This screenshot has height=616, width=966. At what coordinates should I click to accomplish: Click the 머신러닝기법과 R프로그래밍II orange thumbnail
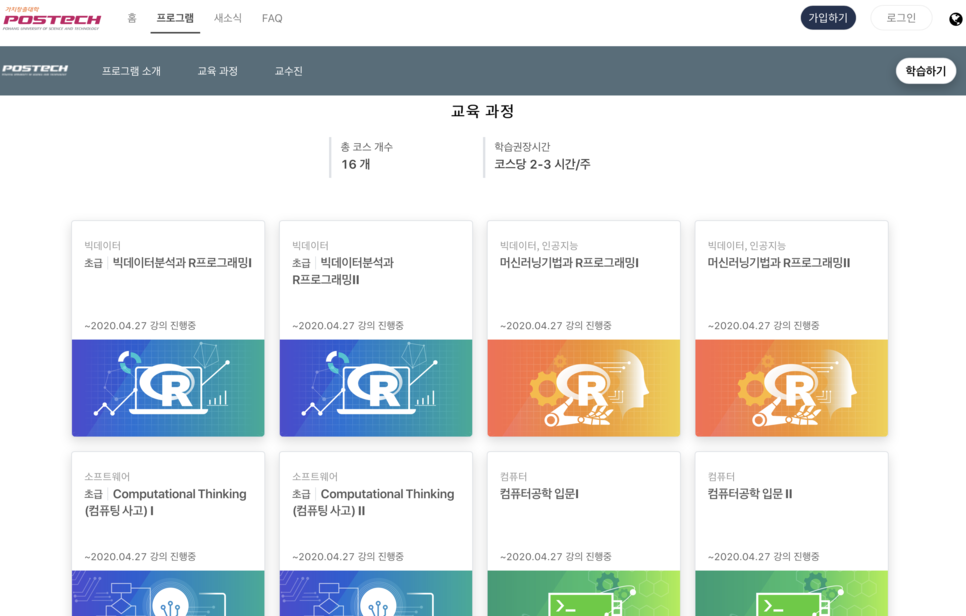point(792,388)
